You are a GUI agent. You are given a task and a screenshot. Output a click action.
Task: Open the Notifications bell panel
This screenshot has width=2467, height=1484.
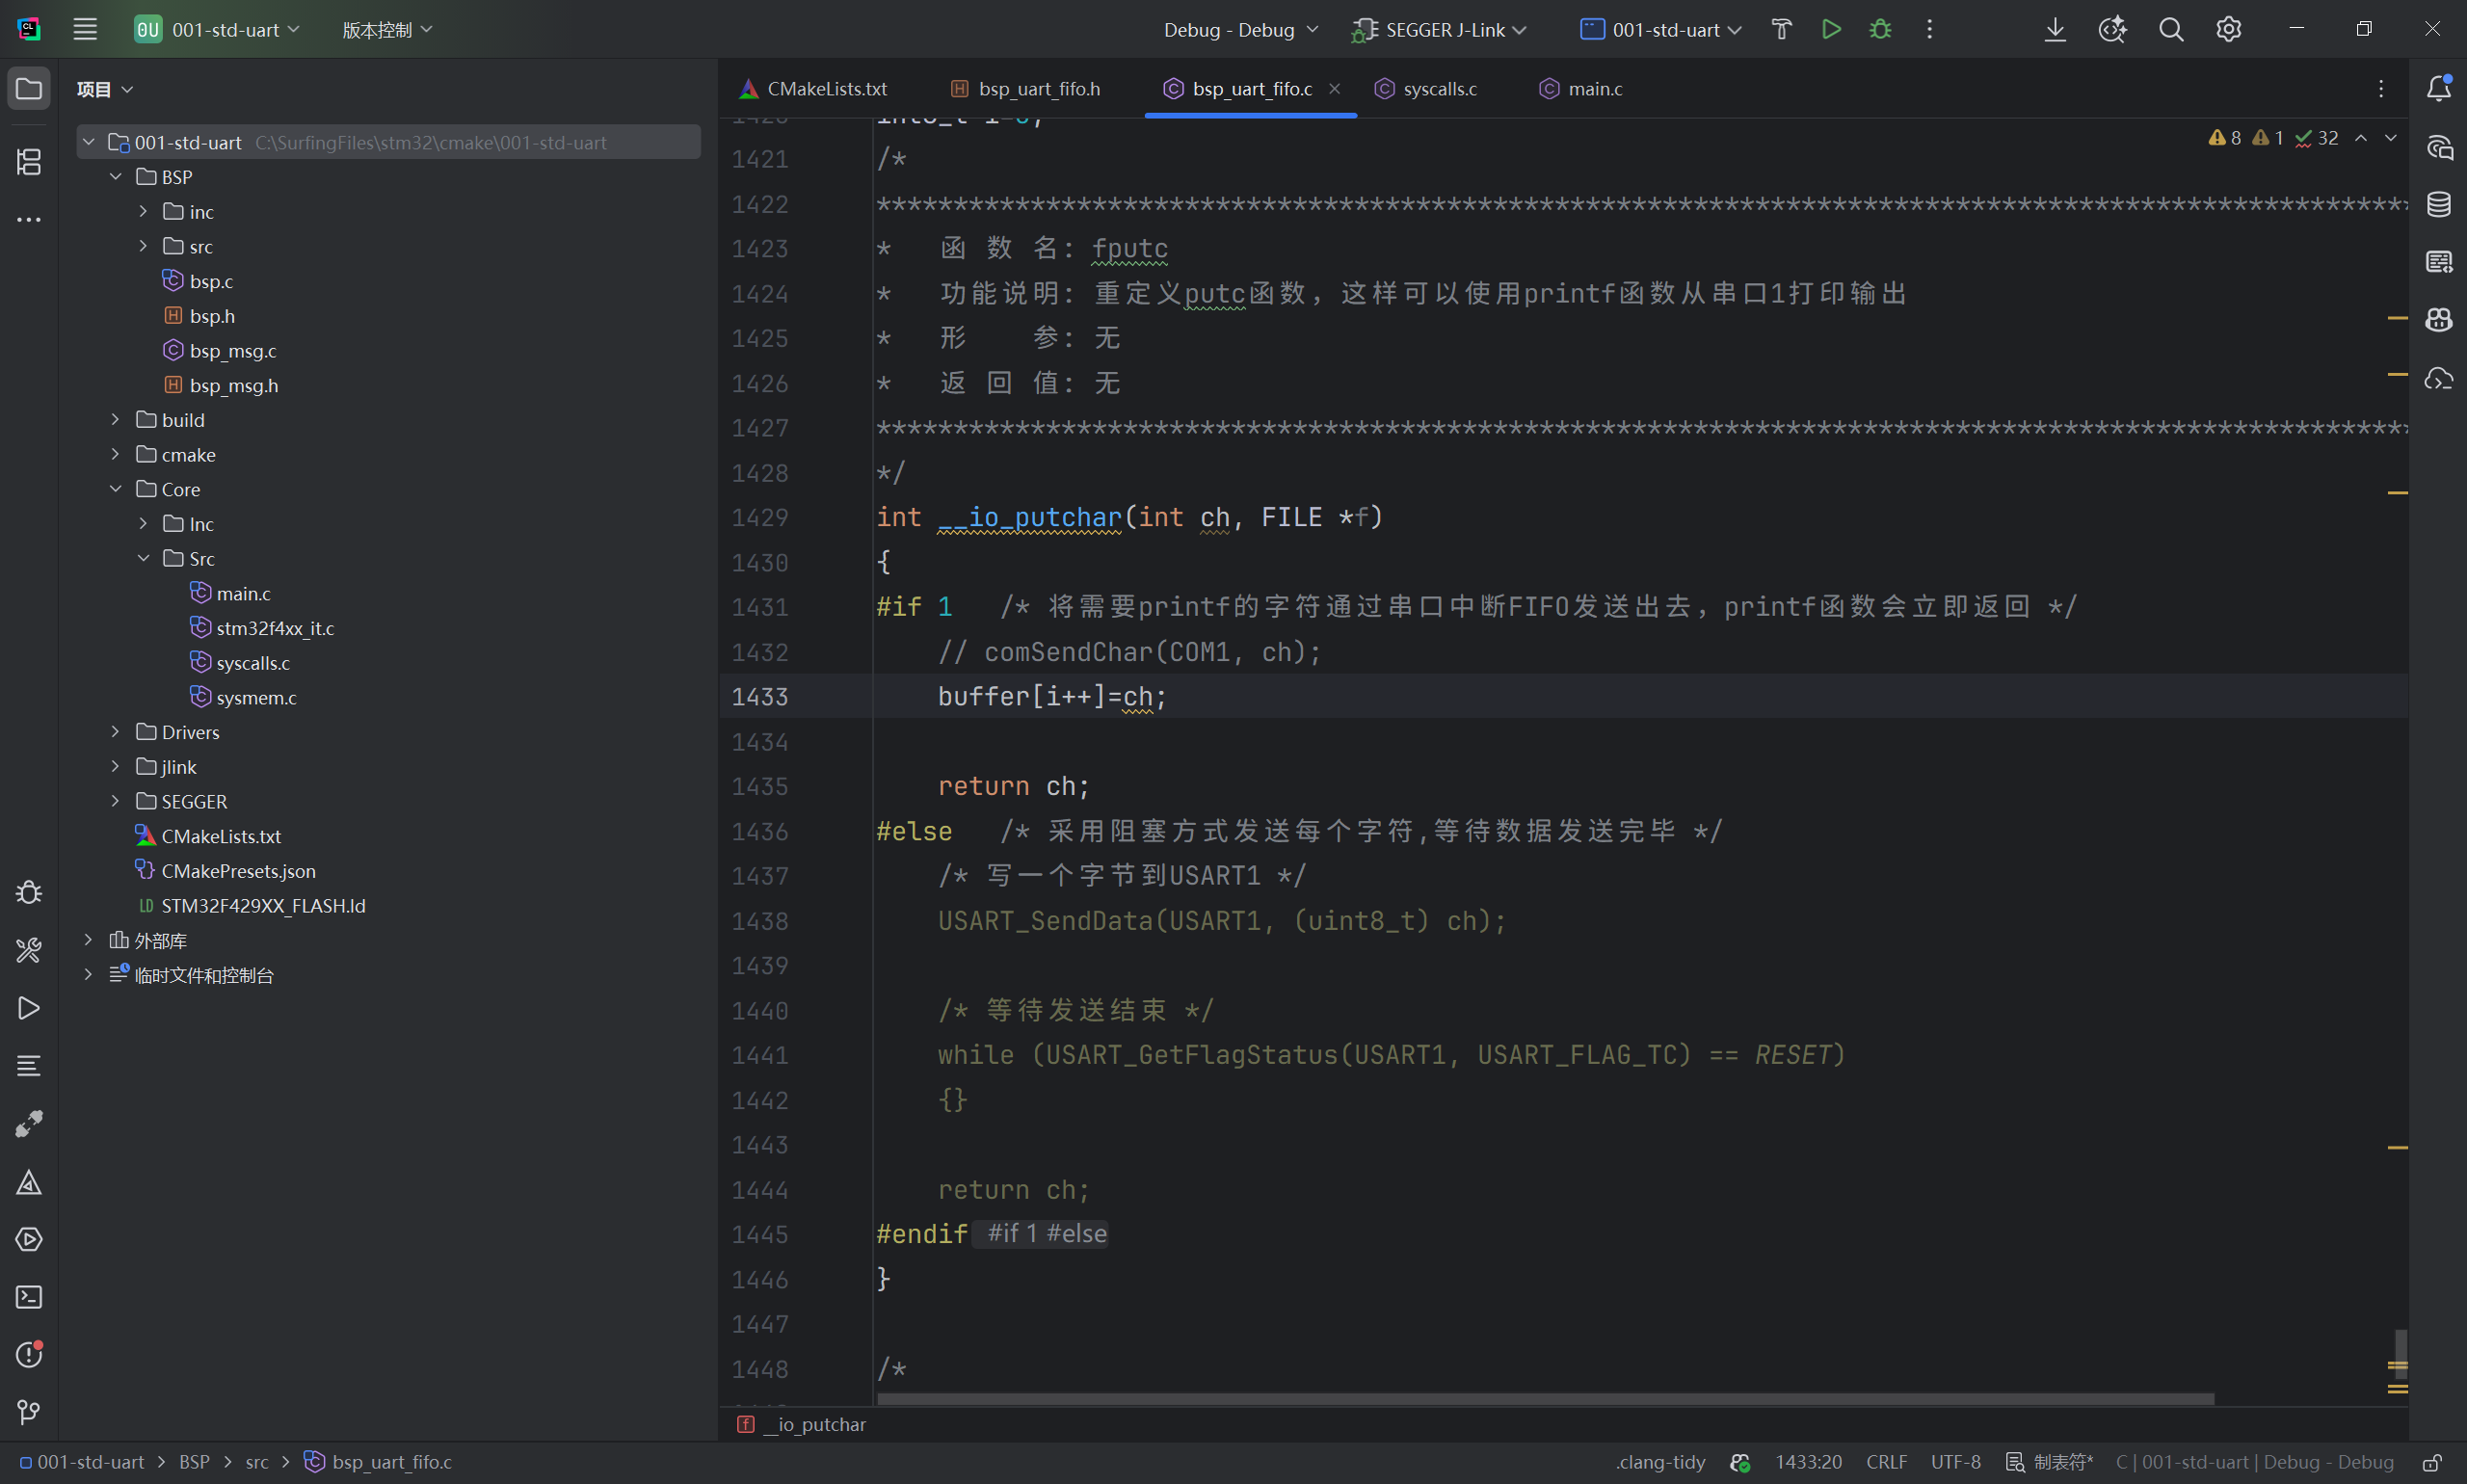(x=2439, y=89)
